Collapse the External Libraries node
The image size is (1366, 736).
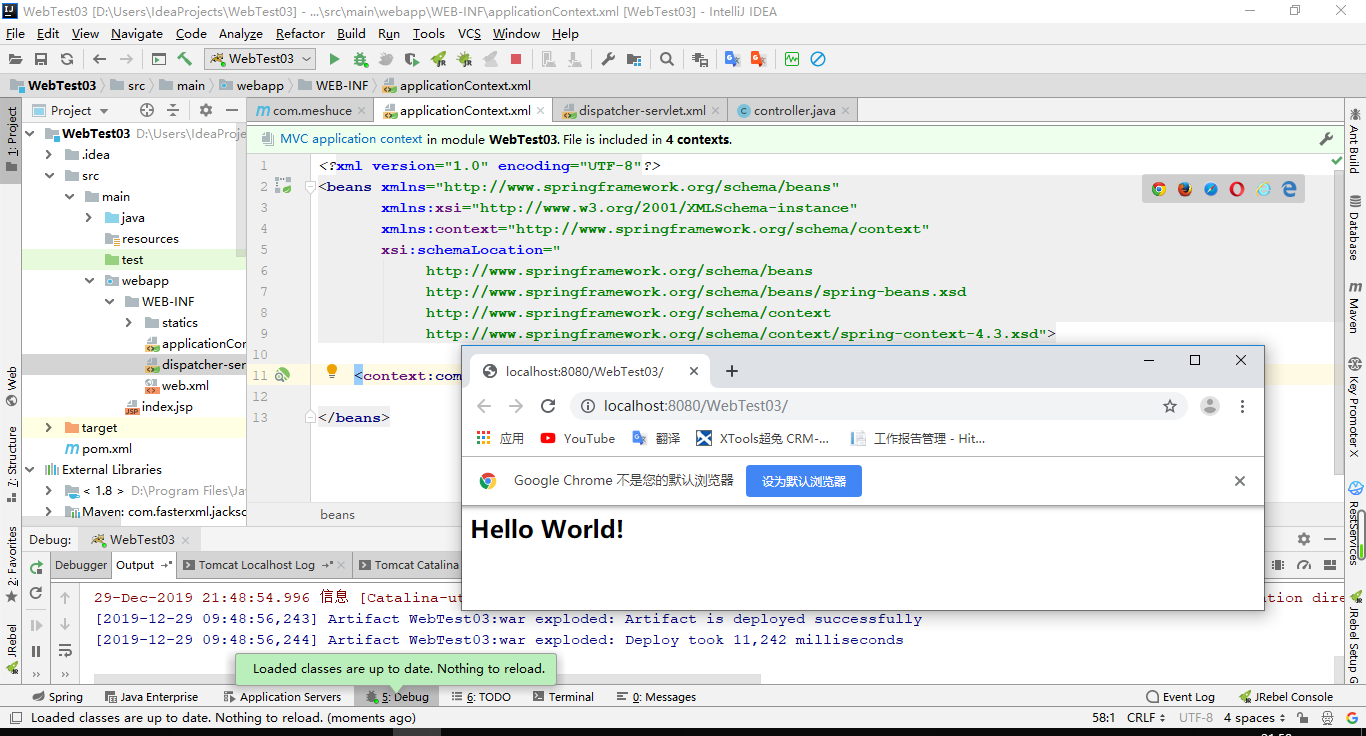click(x=29, y=469)
